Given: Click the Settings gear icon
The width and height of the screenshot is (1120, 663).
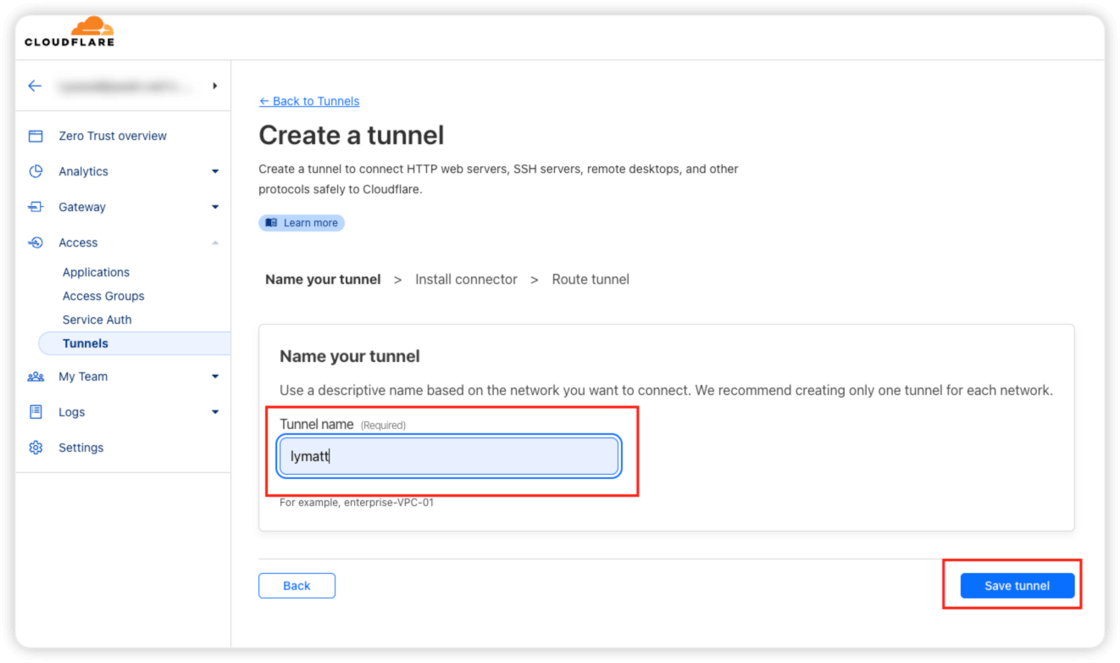Looking at the screenshot, I should (36, 448).
